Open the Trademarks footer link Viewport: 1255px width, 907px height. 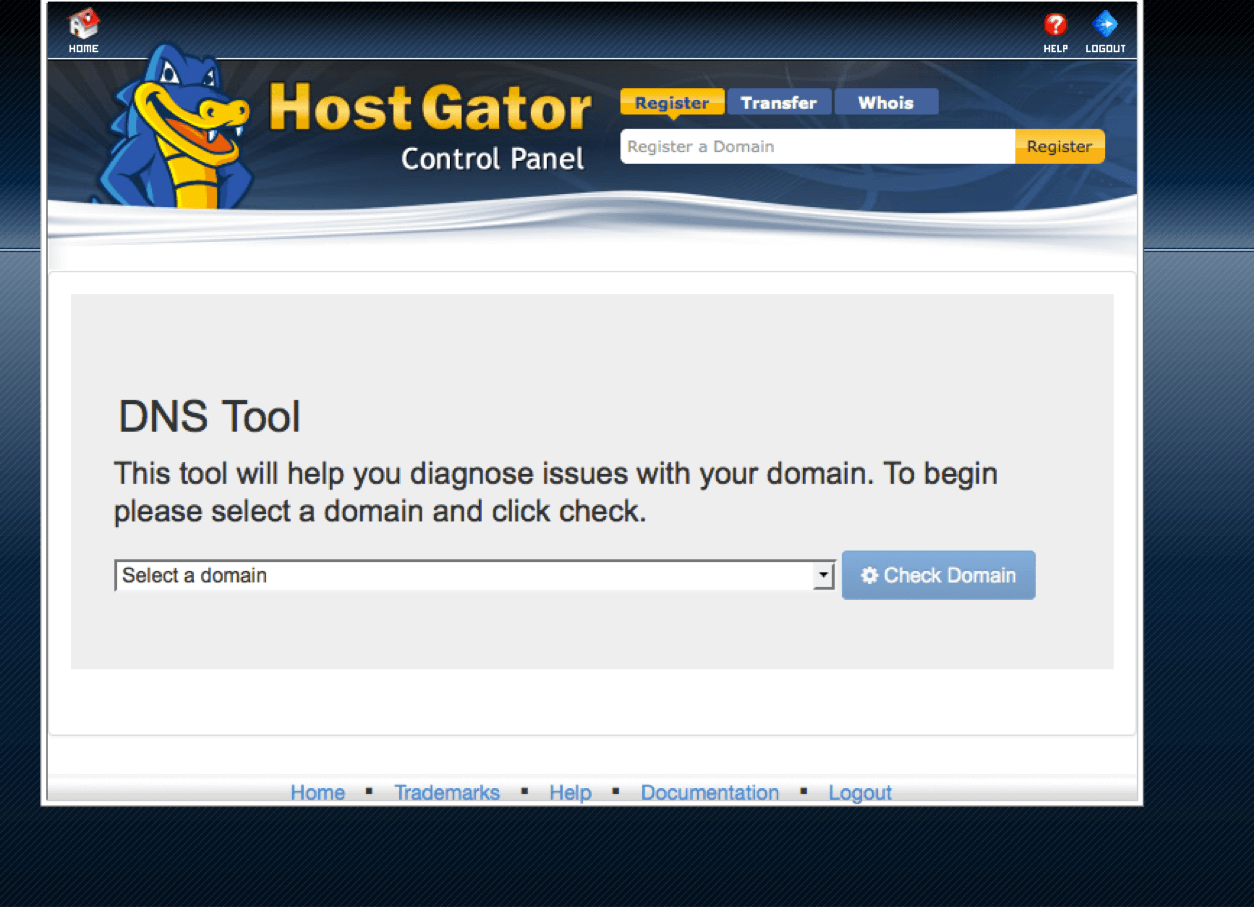point(447,792)
